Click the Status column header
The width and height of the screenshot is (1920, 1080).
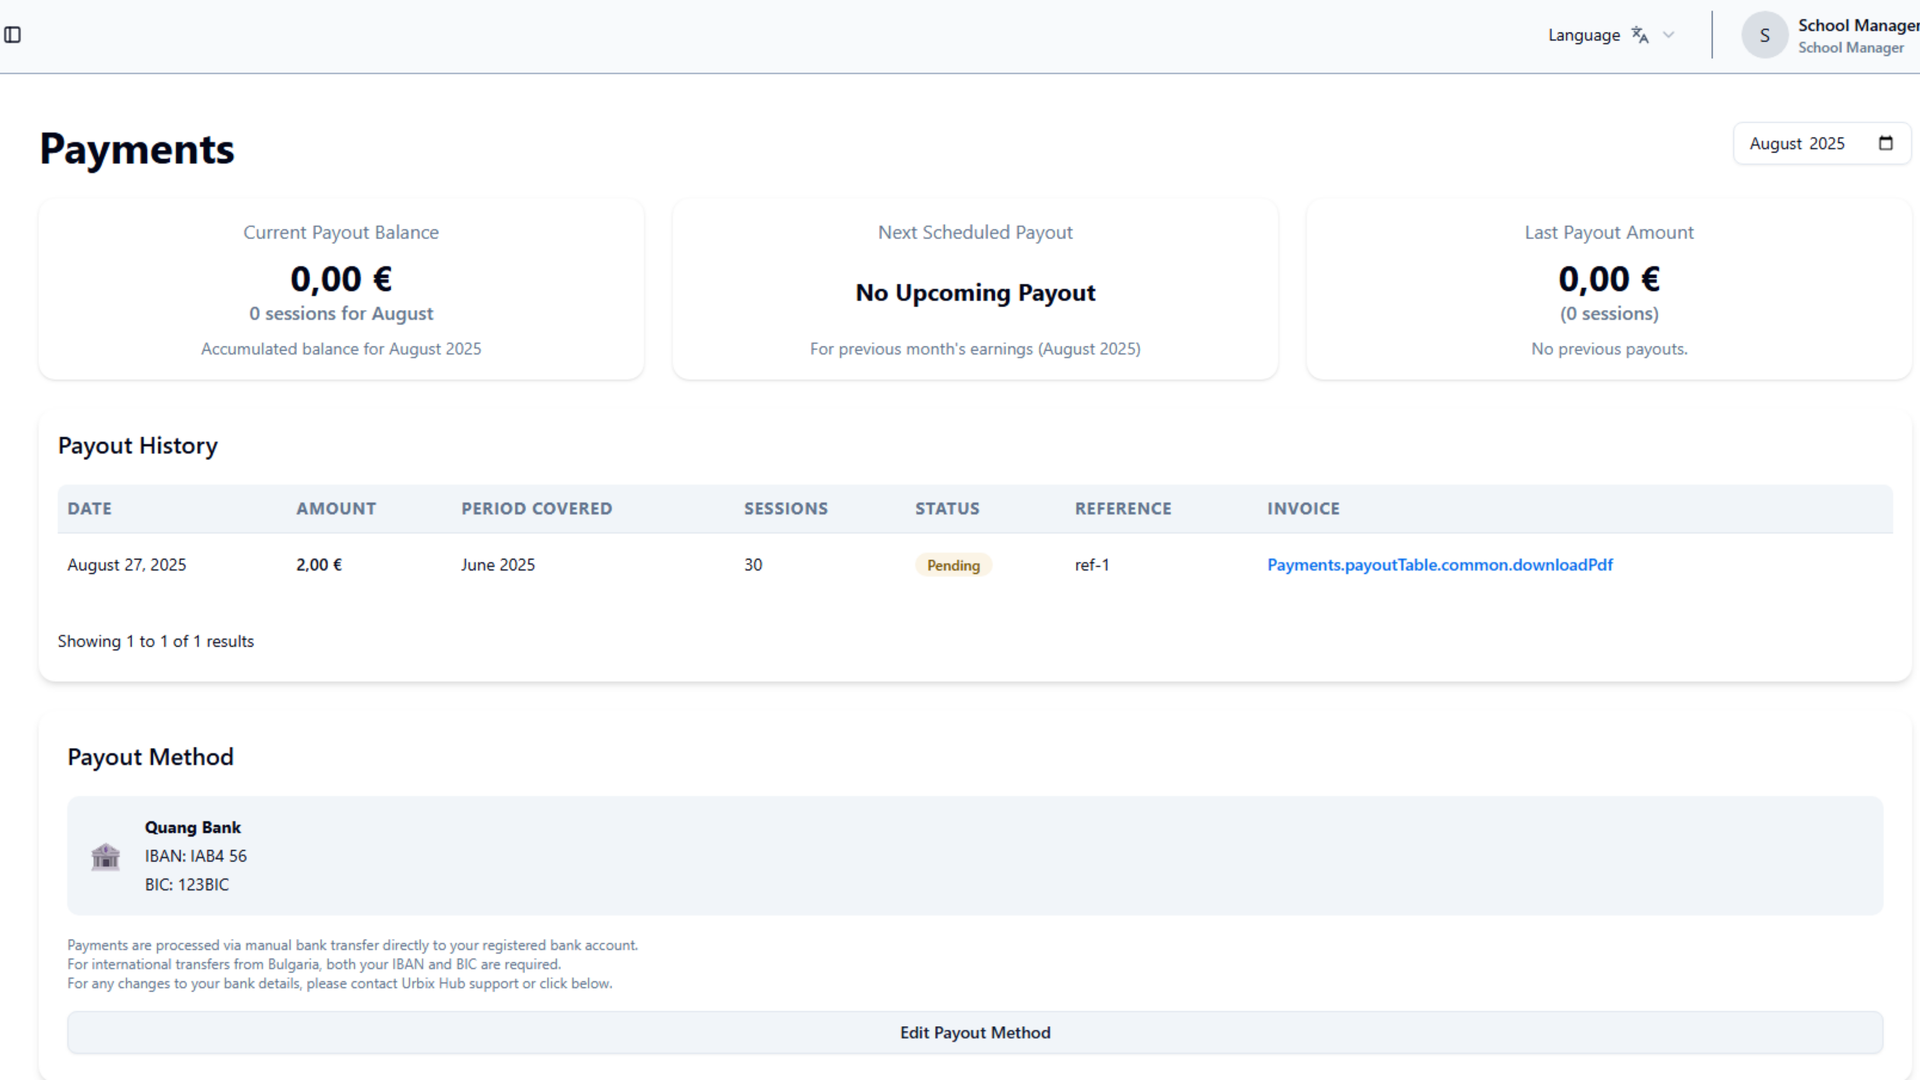947,508
